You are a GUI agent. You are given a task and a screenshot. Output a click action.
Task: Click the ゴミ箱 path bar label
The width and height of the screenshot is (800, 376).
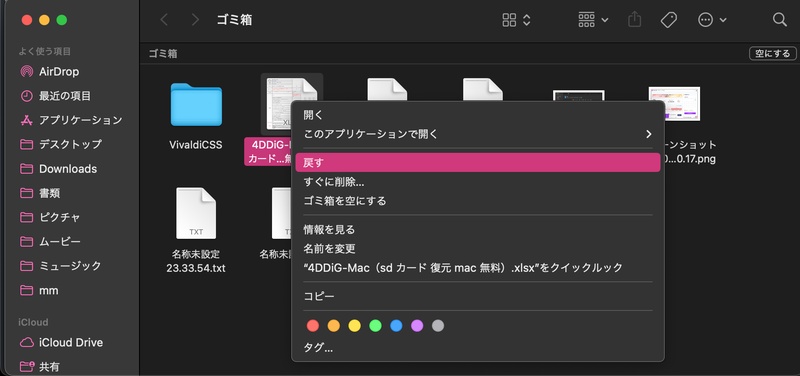coord(163,54)
